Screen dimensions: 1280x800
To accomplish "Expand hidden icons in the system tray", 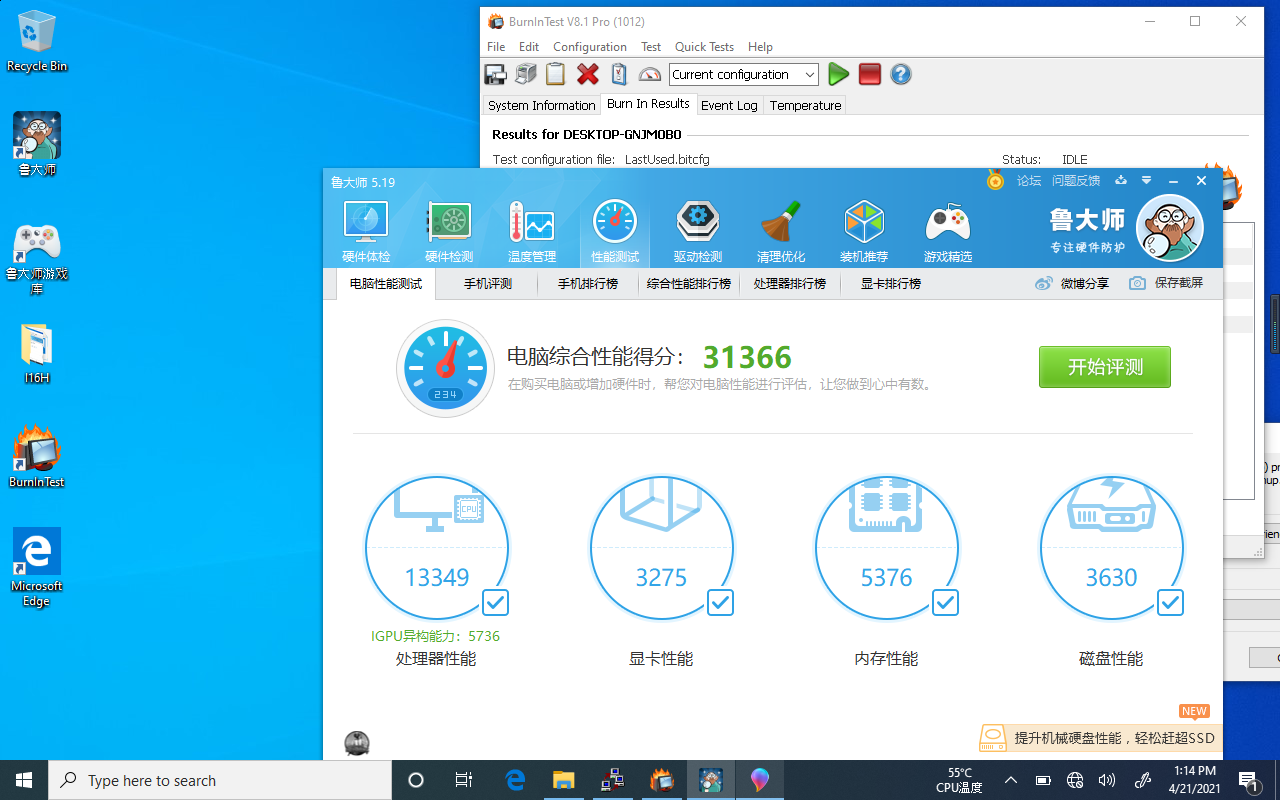I will pyautogui.click(x=1010, y=780).
